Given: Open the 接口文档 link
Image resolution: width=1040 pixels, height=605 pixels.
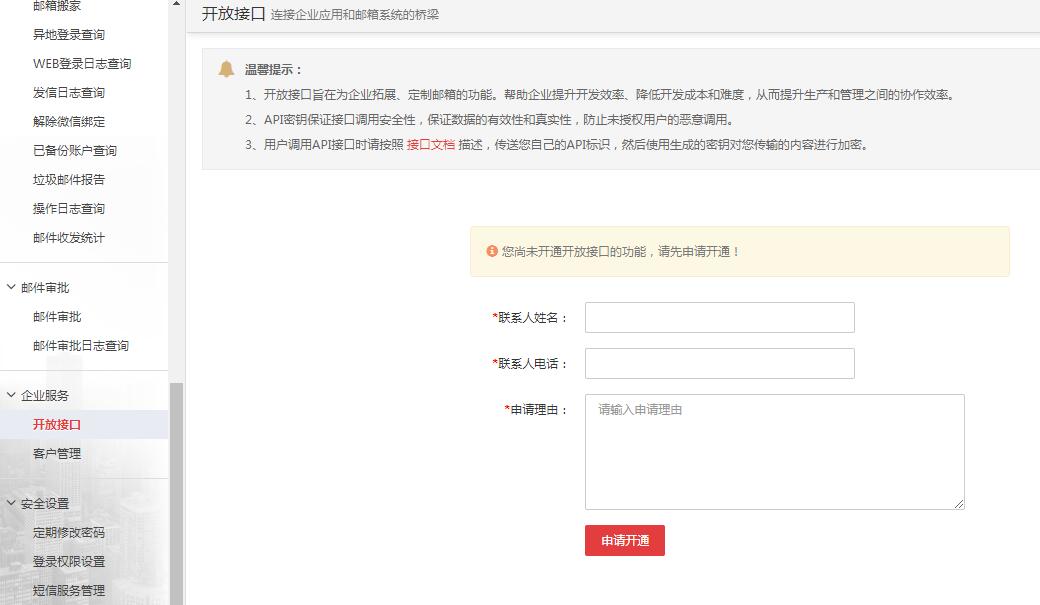Looking at the screenshot, I should (430, 144).
